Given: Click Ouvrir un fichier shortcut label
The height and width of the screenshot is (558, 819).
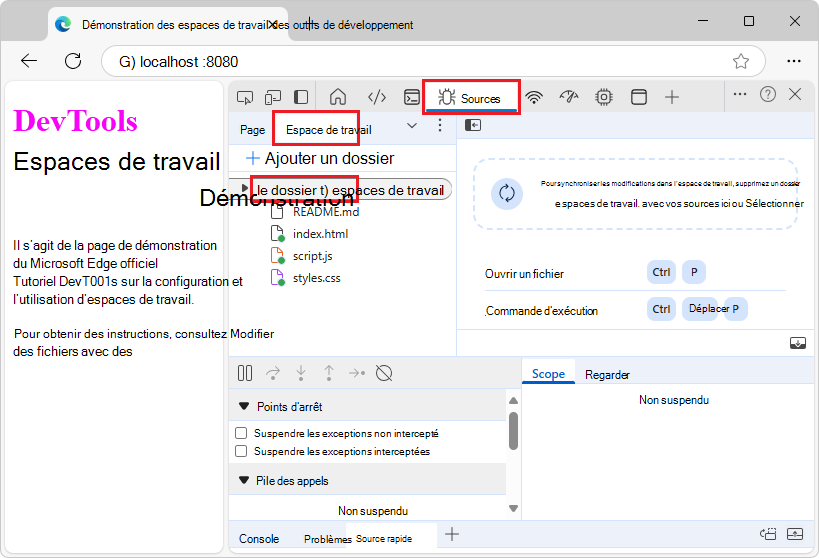Looking at the screenshot, I should (524, 274).
